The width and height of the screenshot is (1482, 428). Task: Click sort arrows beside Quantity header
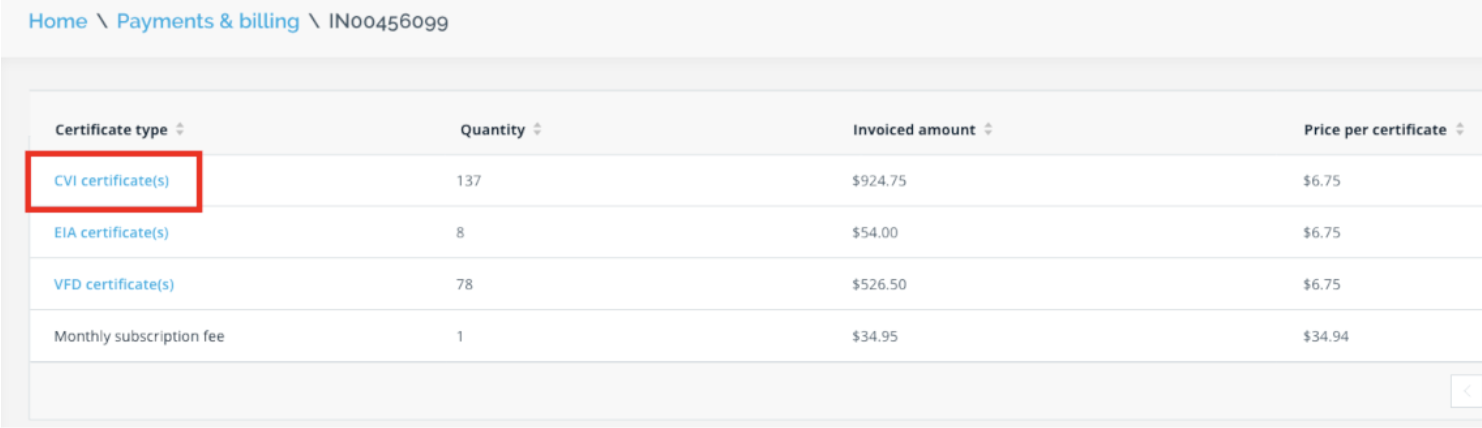[537, 130]
